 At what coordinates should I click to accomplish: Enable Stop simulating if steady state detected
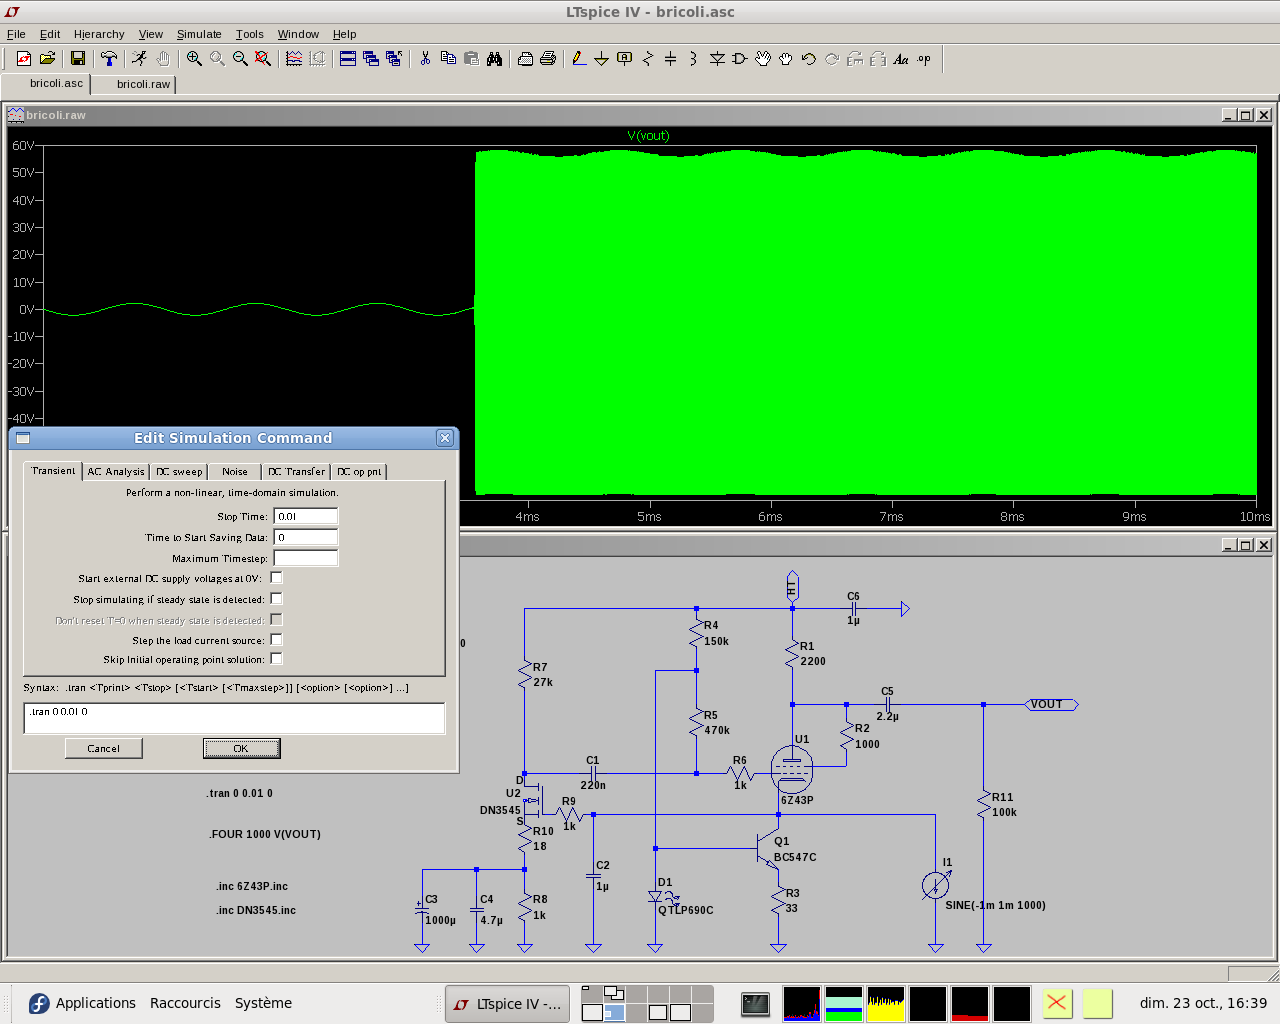[276, 599]
